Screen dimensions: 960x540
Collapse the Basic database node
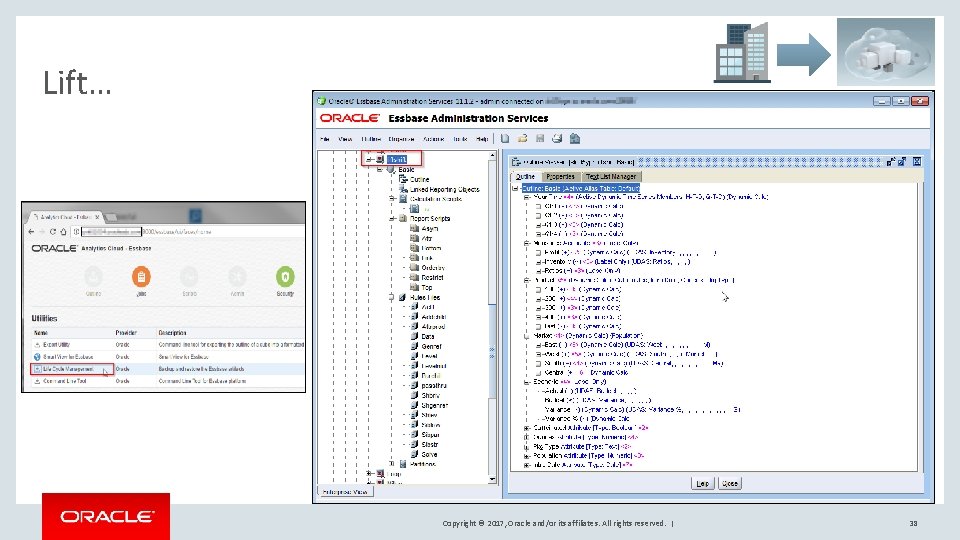[380, 170]
